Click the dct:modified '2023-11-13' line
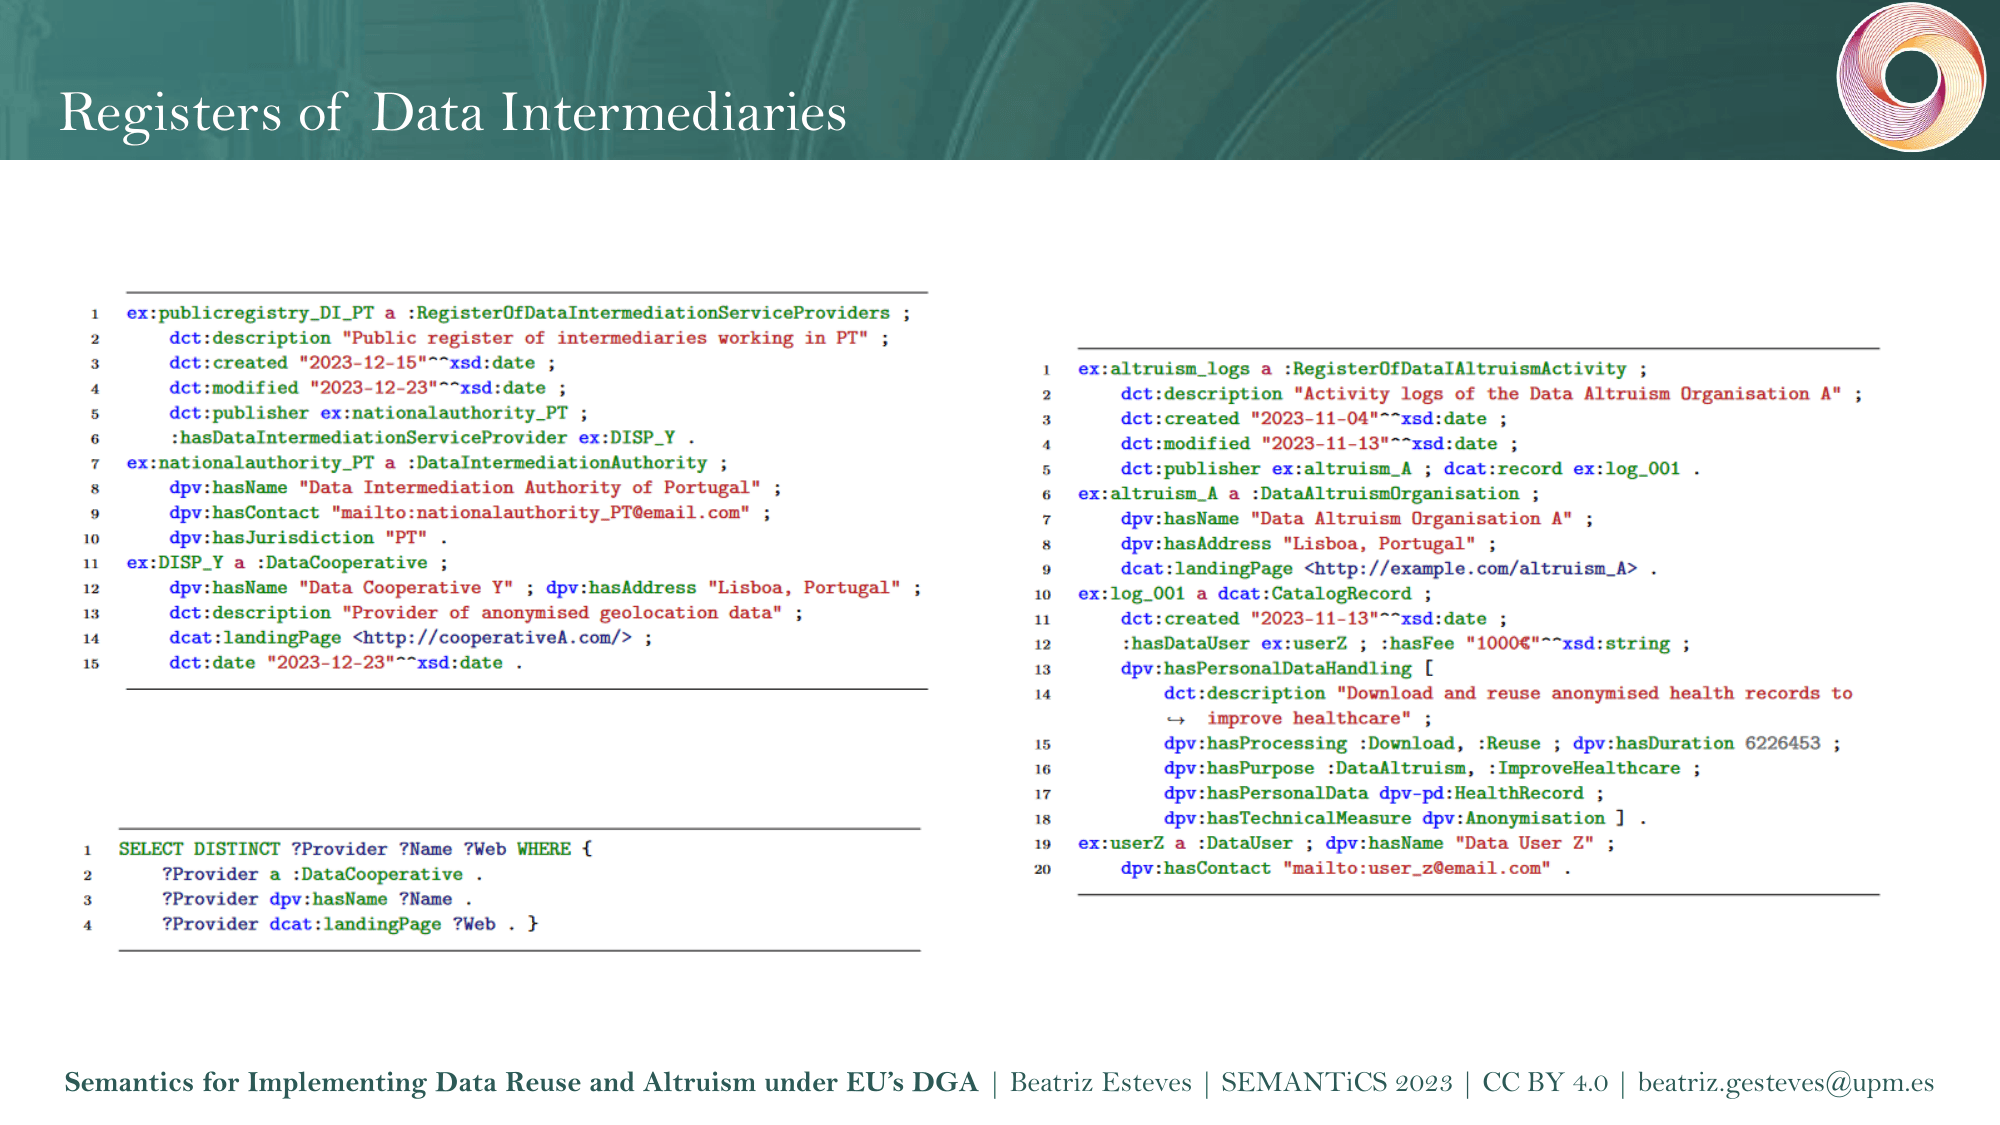2000x1125 pixels. coord(1319,444)
